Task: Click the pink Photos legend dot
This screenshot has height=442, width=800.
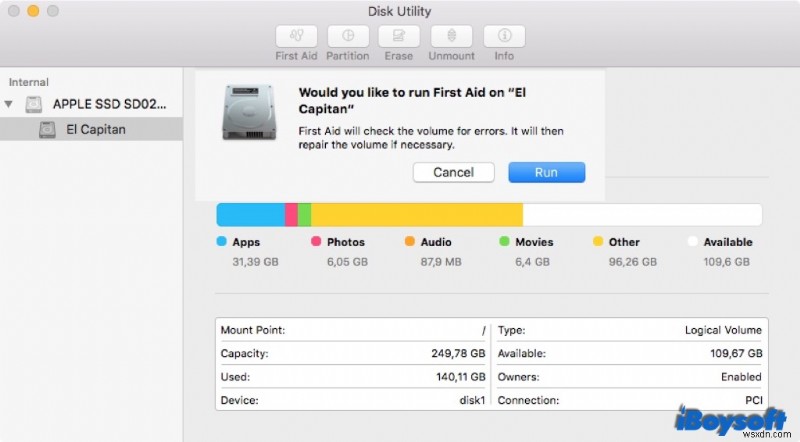Action: pyautogui.click(x=316, y=241)
